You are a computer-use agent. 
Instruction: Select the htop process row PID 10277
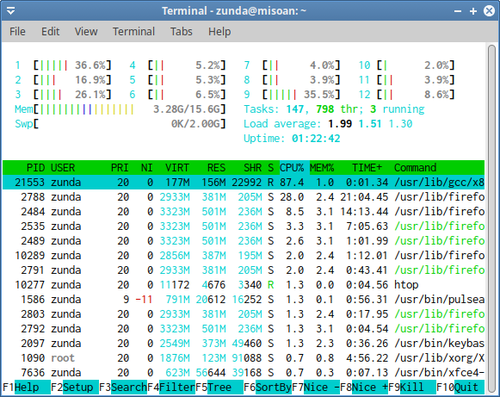click(x=243, y=285)
